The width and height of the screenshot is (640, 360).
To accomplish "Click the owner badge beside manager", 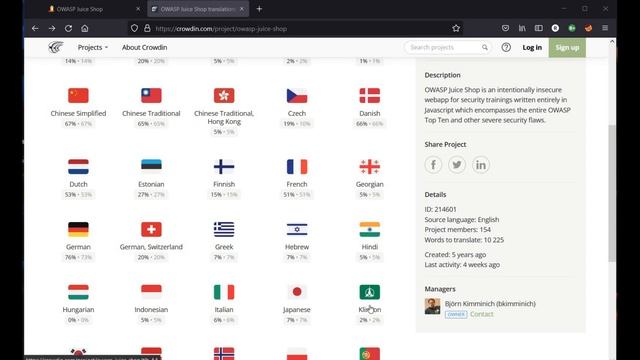I will (x=456, y=314).
